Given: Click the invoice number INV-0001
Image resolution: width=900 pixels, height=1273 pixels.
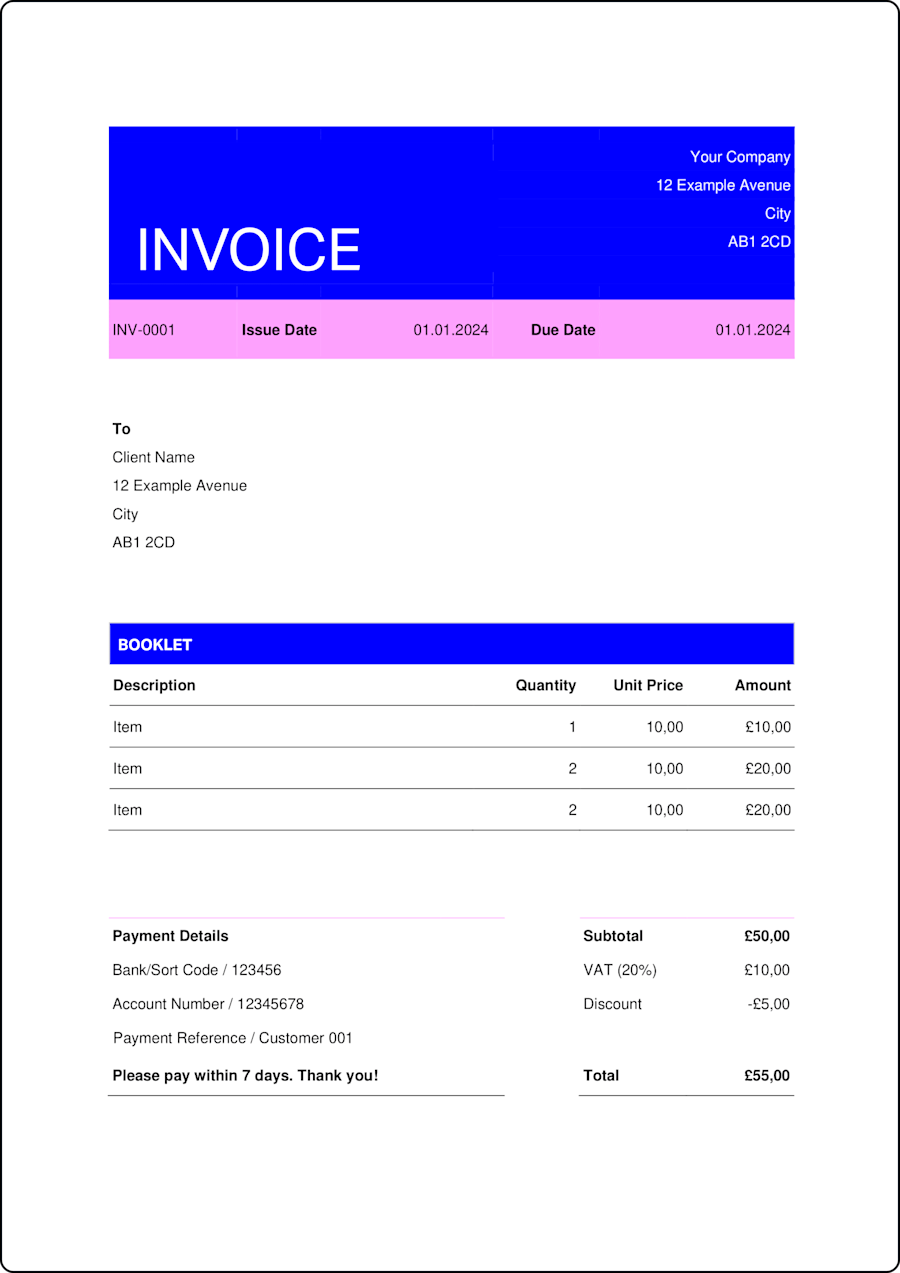Looking at the screenshot, I should tap(143, 329).
